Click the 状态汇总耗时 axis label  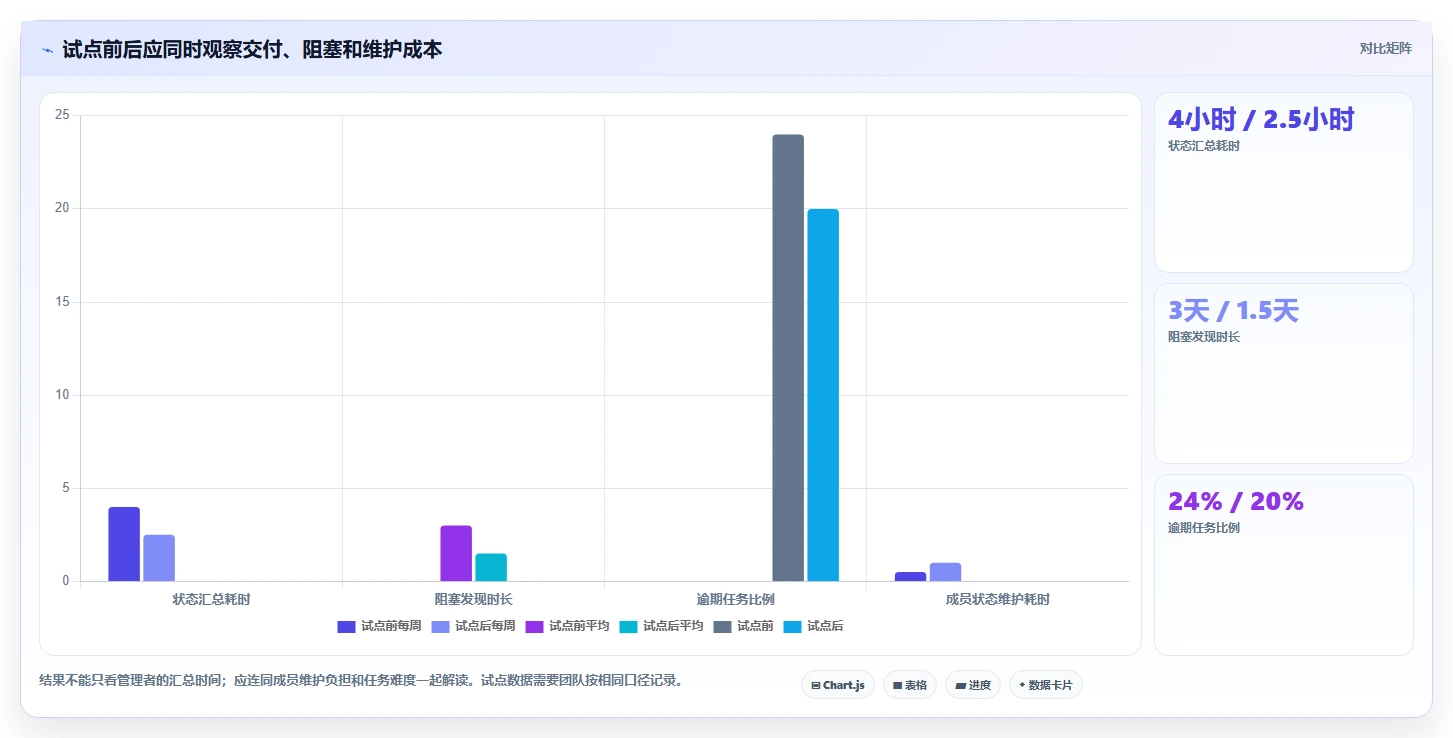(x=211, y=600)
